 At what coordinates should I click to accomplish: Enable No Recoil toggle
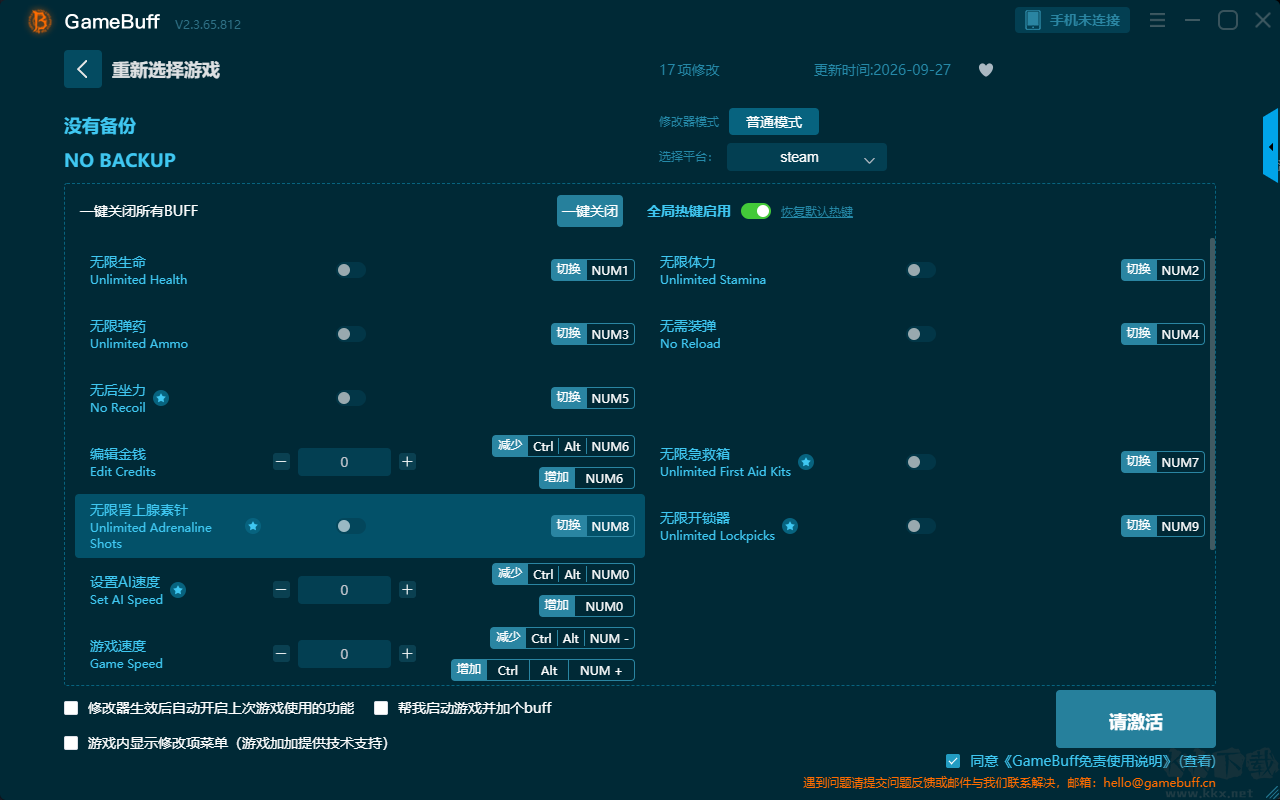pos(351,398)
